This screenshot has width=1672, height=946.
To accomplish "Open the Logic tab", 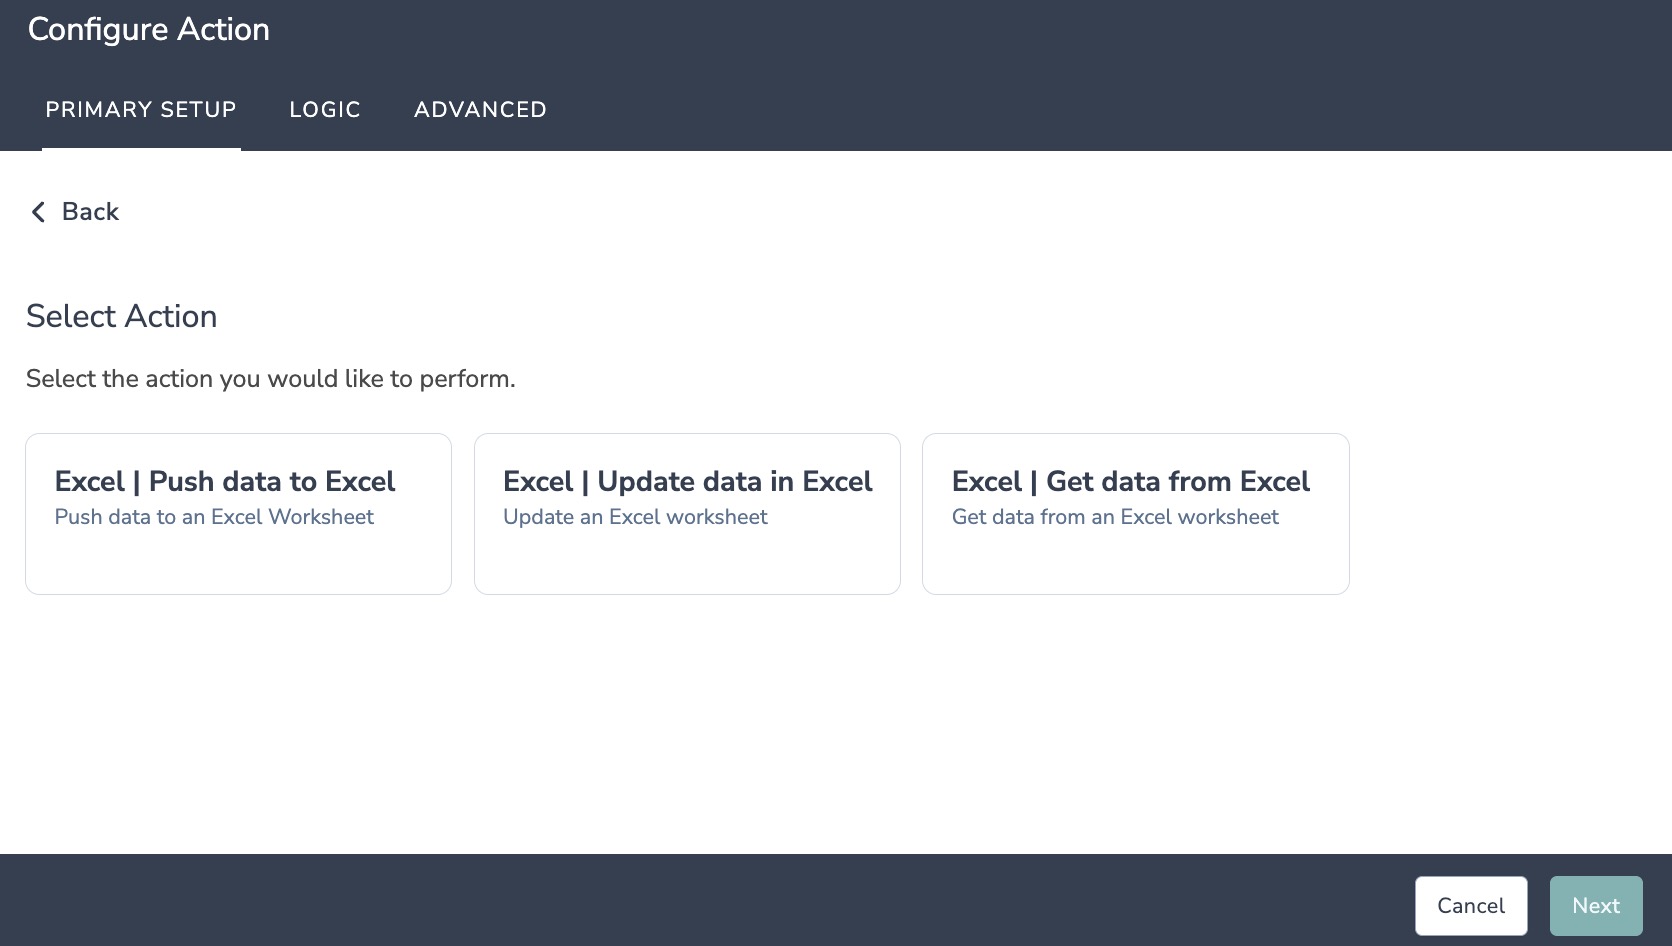I will pyautogui.click(x=325, y=110).
